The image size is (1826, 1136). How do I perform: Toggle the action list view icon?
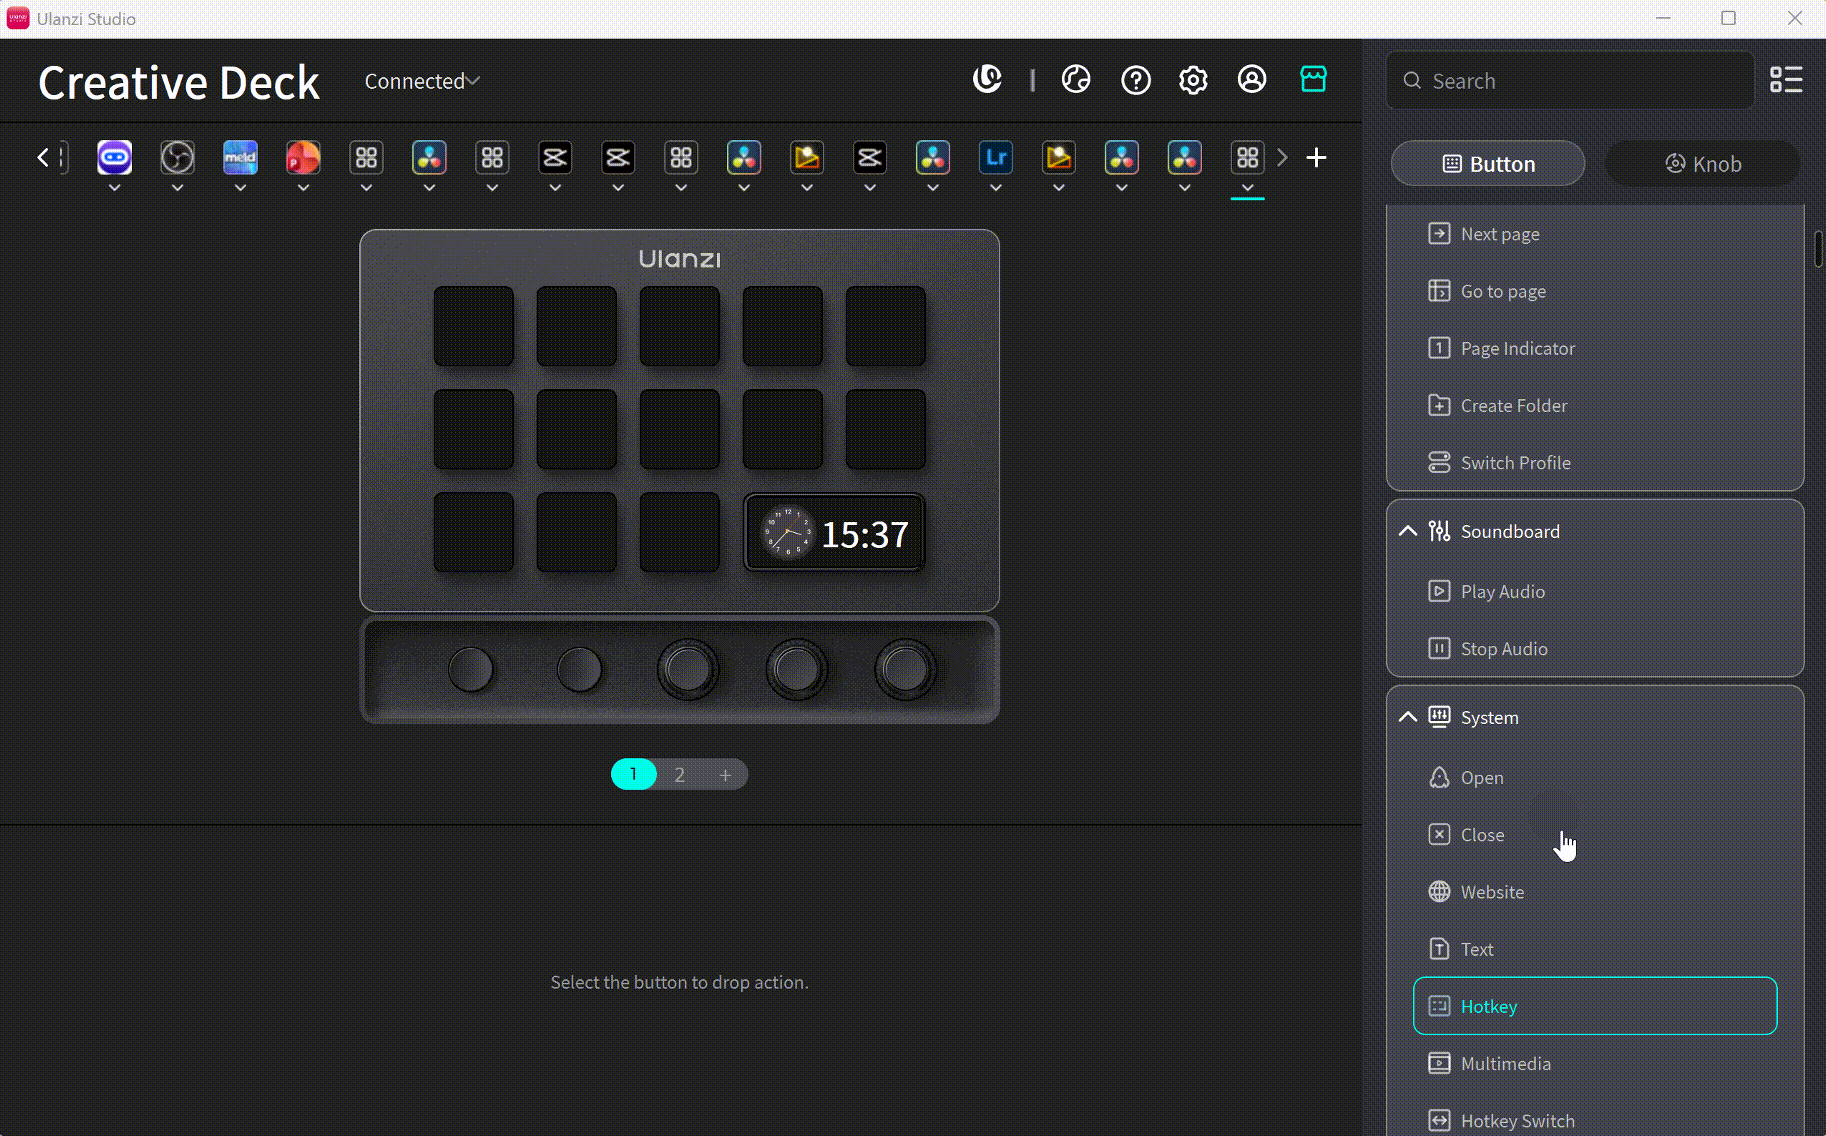click(1786, 80)
